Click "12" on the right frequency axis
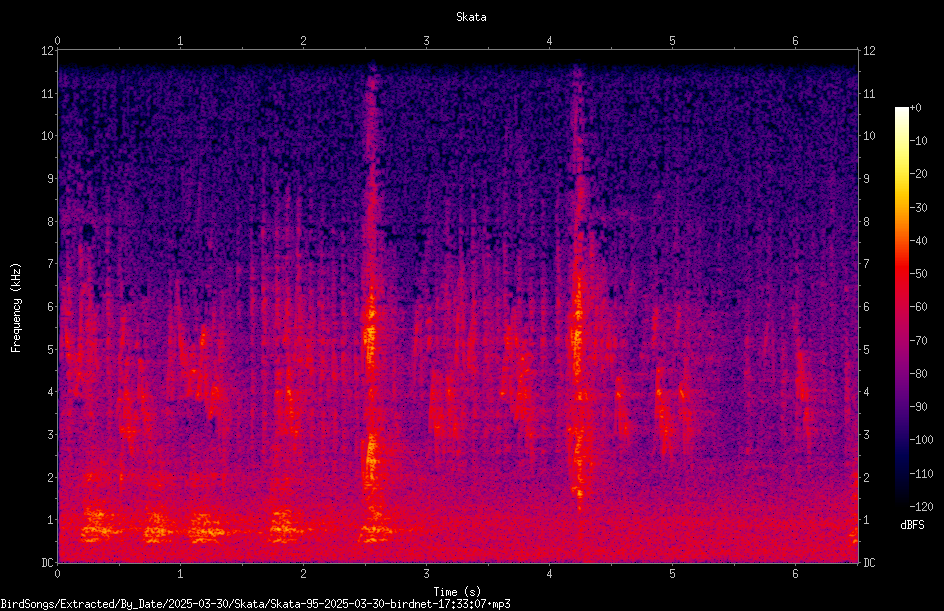 point(869,51)
